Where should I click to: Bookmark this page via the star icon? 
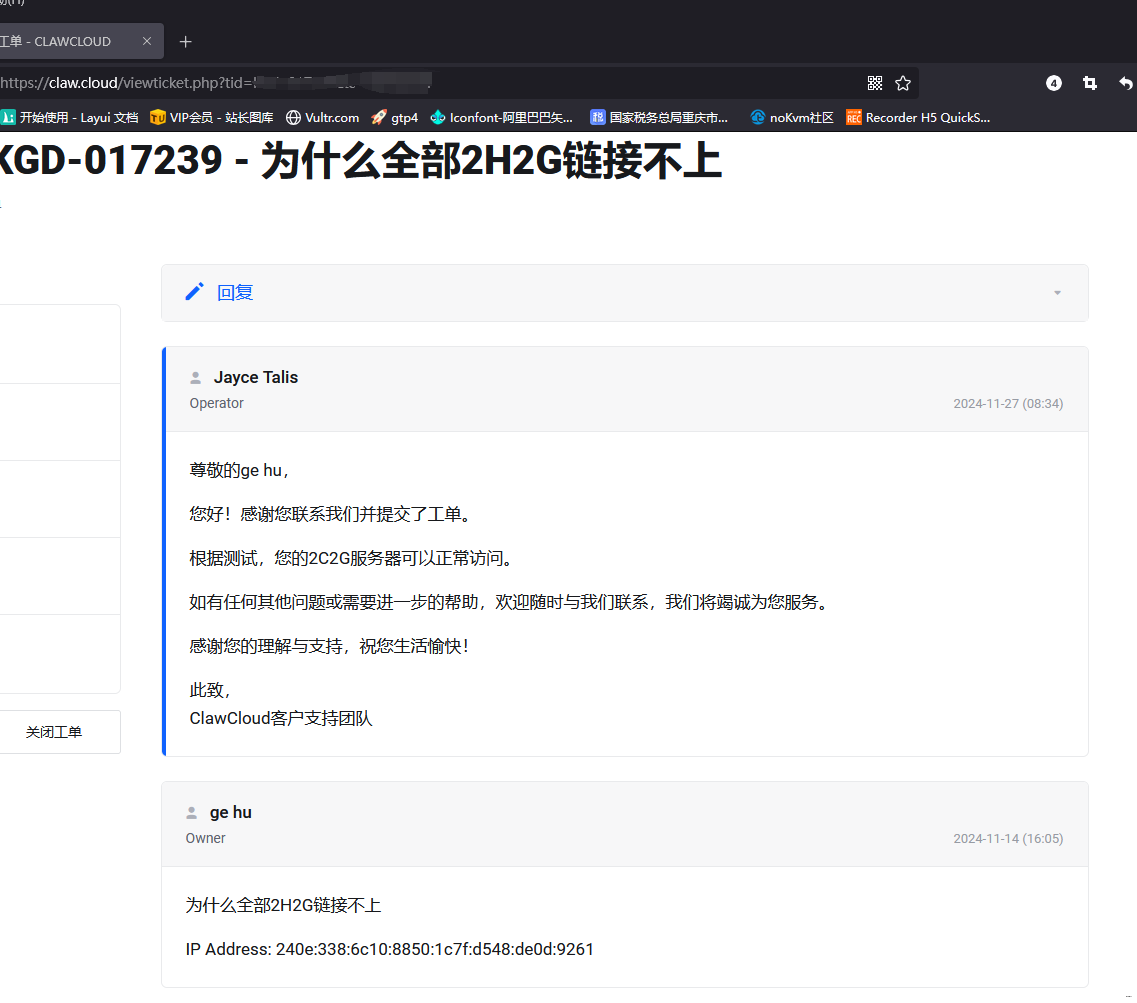point(904,83)
